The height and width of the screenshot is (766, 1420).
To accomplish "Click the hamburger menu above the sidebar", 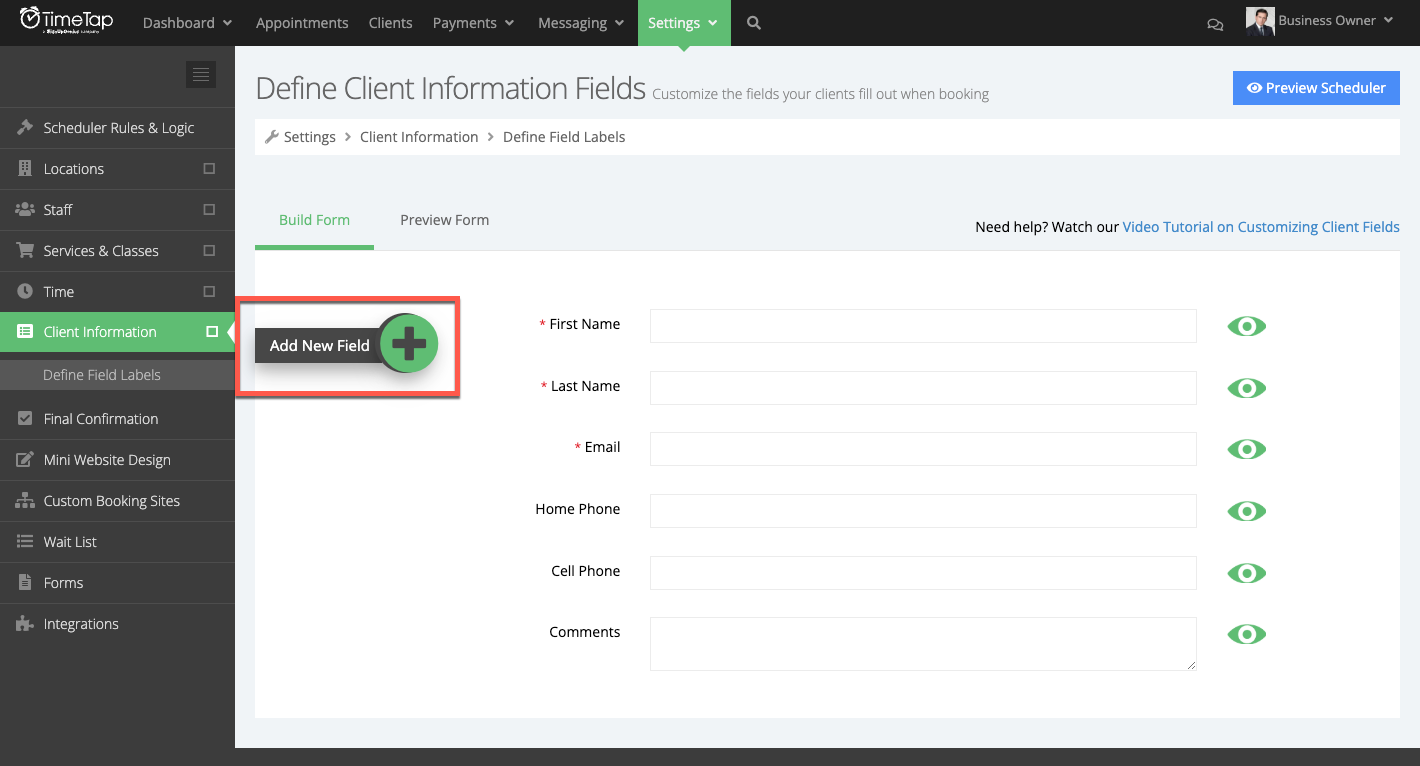I will click(200, 74).
